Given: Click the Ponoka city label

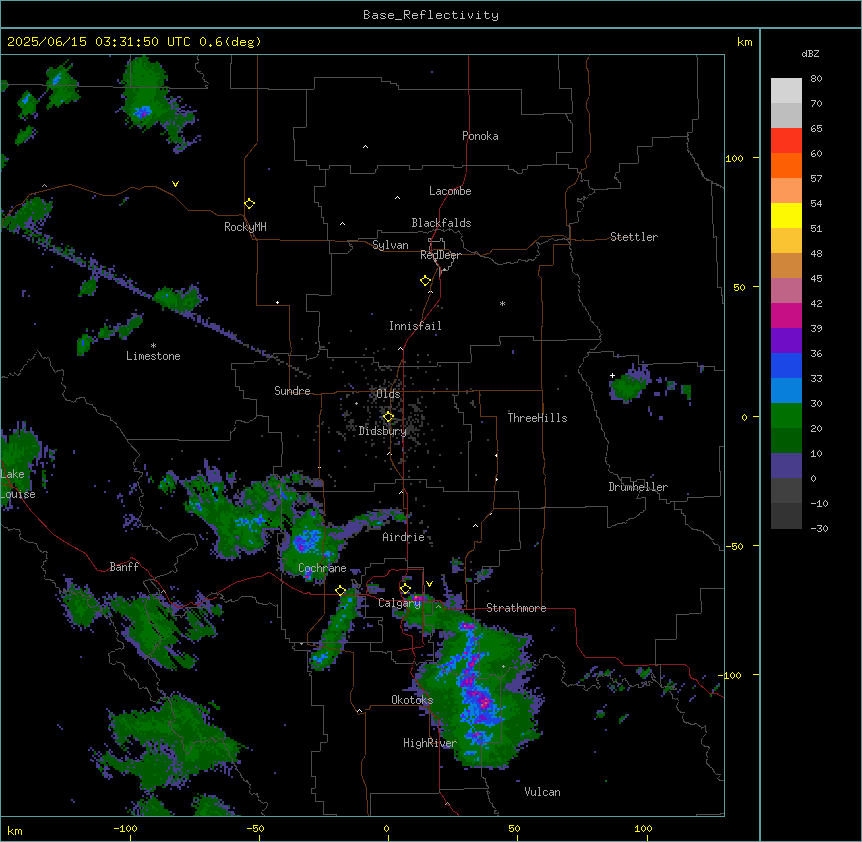Looking at the screenshot, I should click(x=480, y=136).
